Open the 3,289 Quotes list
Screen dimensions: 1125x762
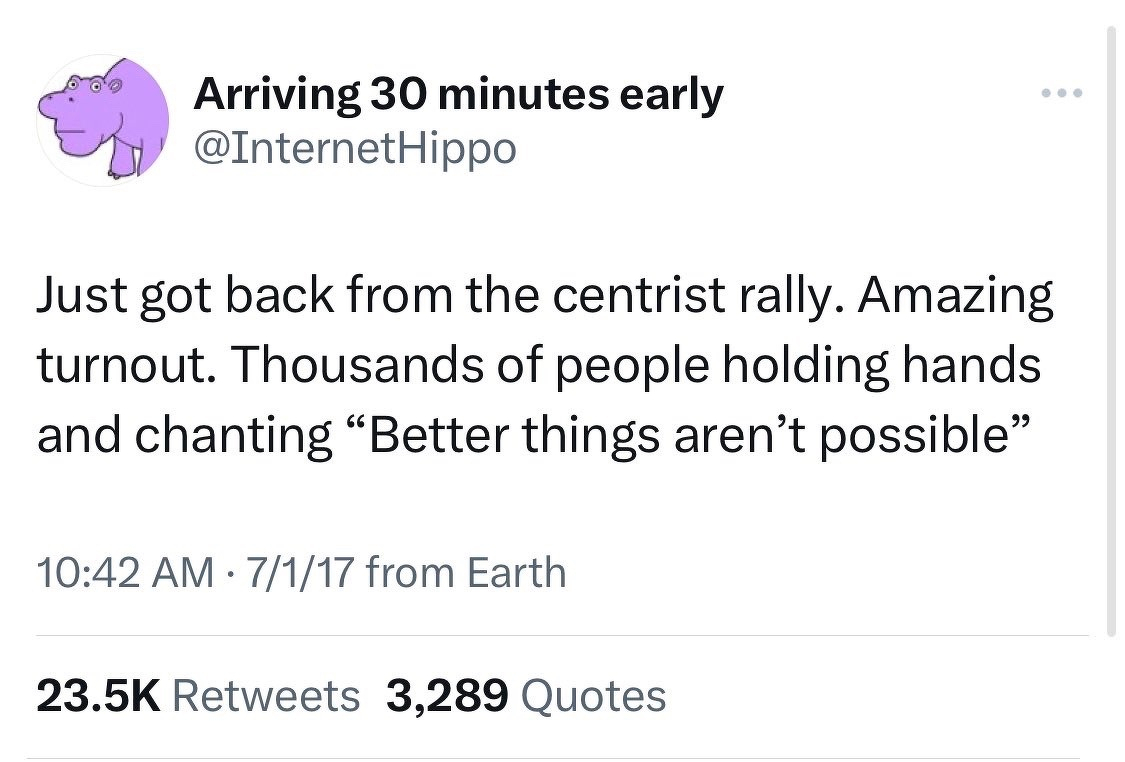[588, 695]
